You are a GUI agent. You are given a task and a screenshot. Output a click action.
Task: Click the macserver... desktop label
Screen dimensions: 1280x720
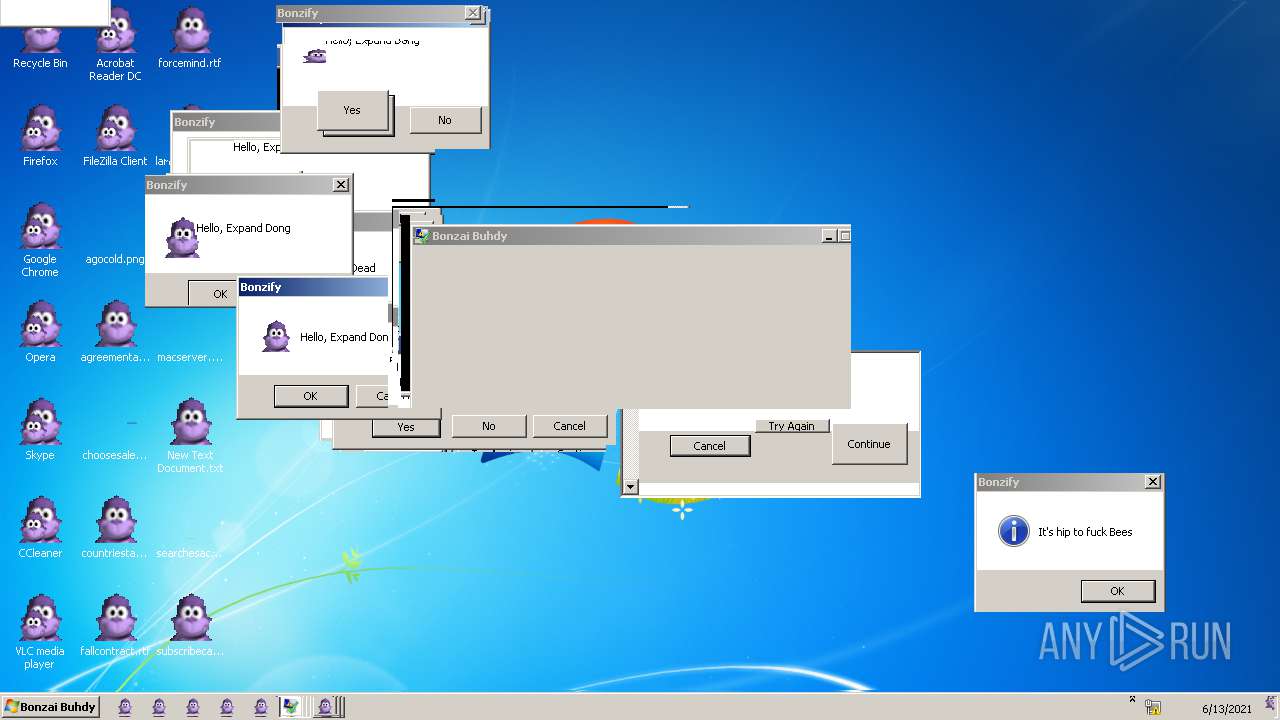[x=190, y=357]
